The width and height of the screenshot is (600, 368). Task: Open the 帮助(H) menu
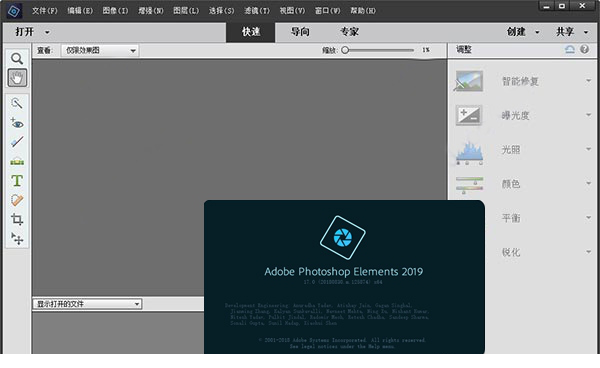(363, 11)
